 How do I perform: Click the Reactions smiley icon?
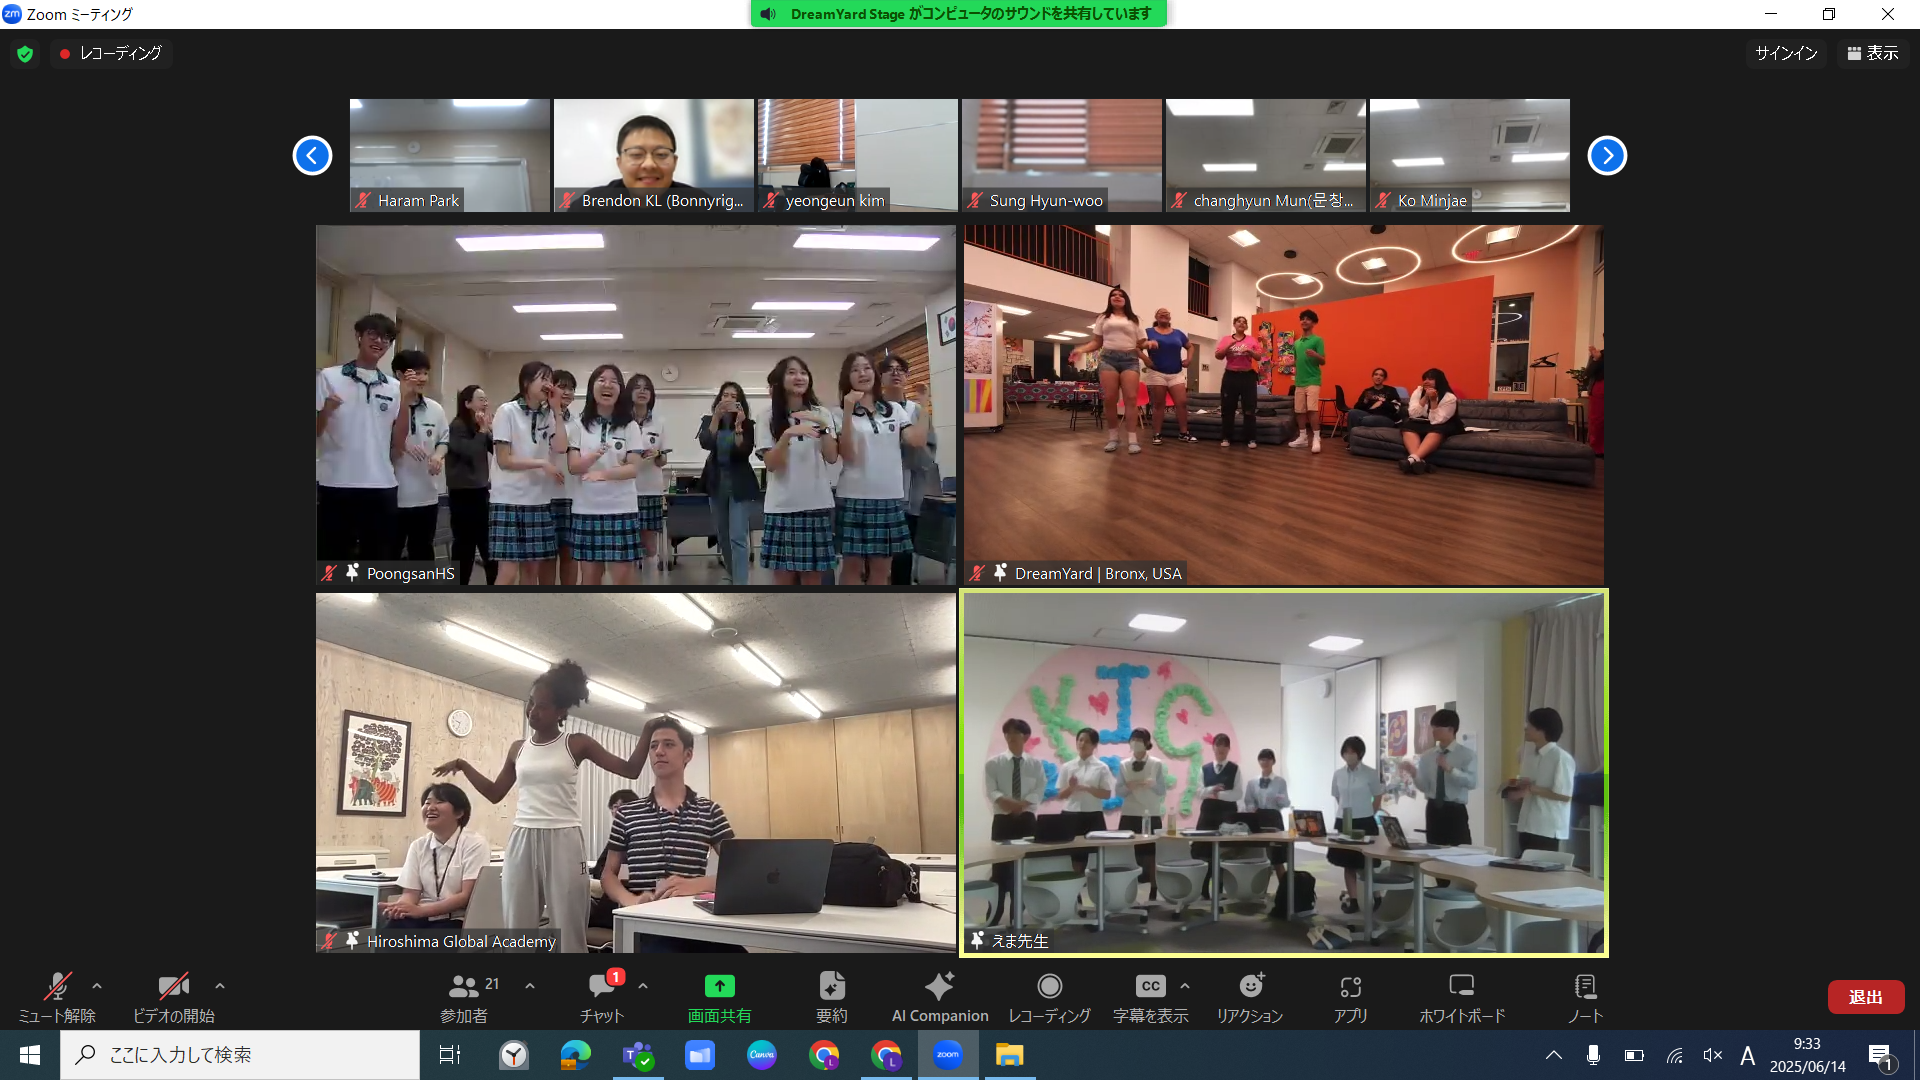coord(1250,987)
